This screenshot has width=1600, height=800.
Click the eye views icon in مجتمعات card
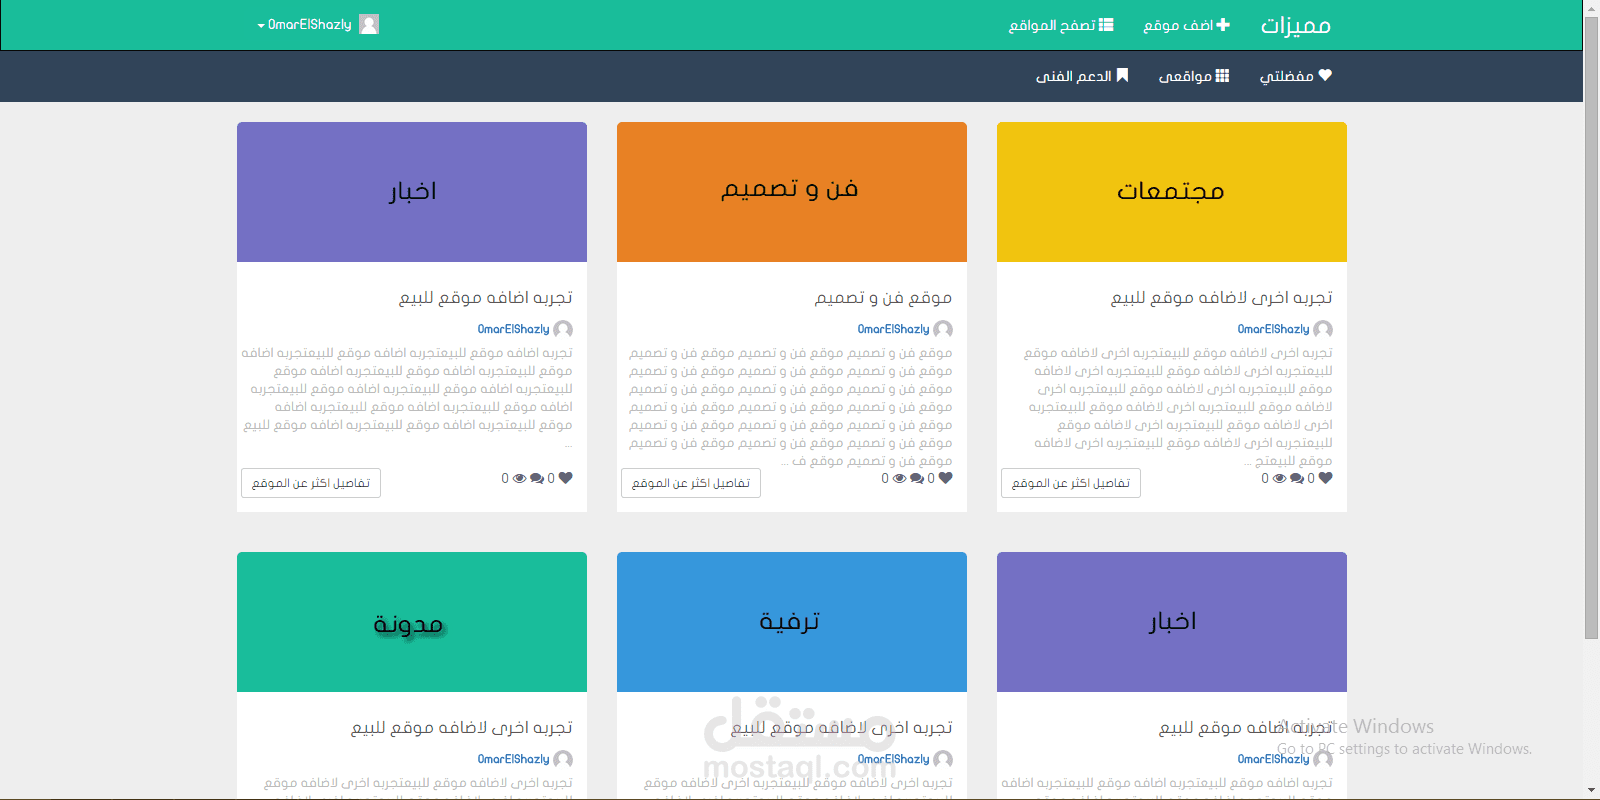[1279, 479]
